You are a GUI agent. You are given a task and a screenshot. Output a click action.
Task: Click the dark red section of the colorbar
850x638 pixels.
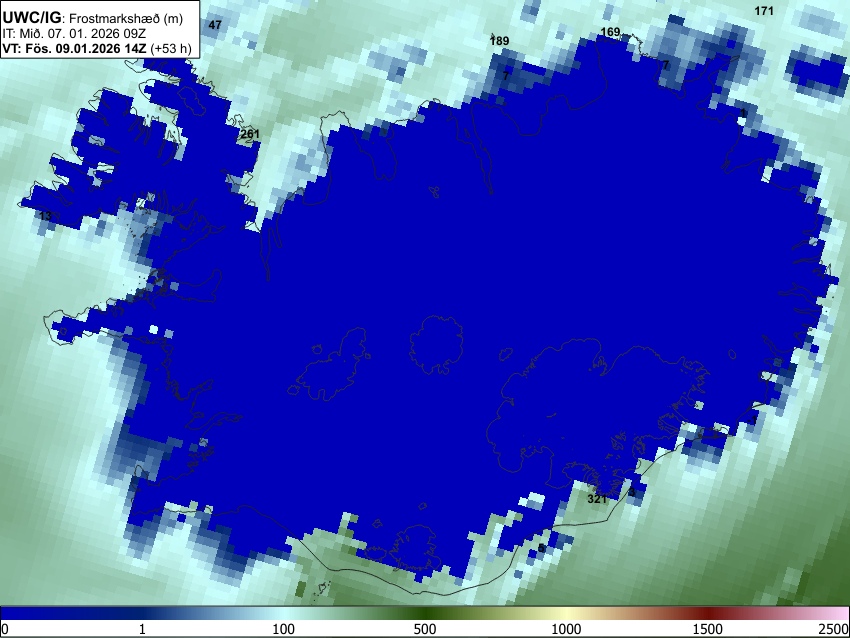click(707, 613)
